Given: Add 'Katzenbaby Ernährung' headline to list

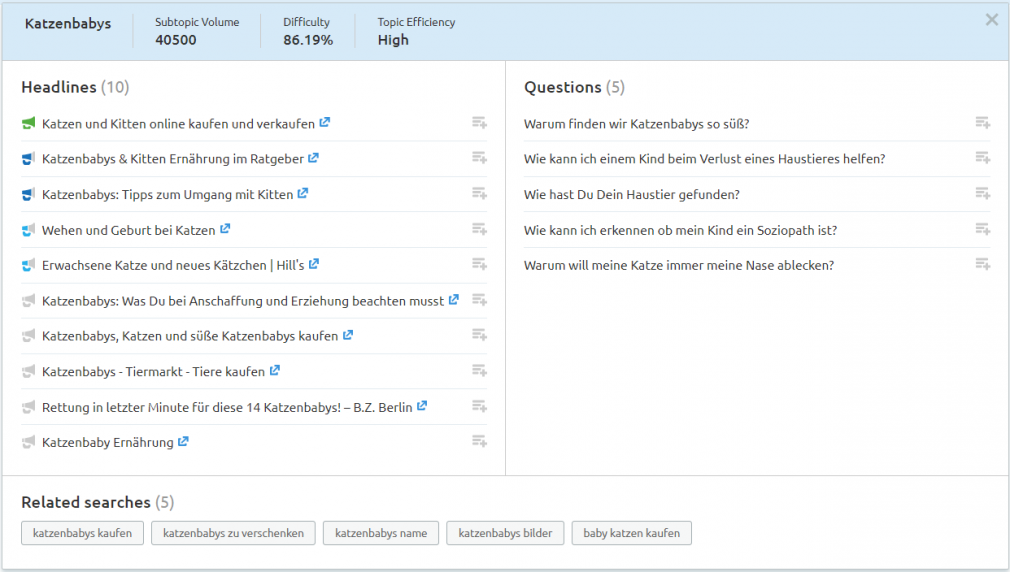Looking at the screenshot, I should [x=479, y=441].
